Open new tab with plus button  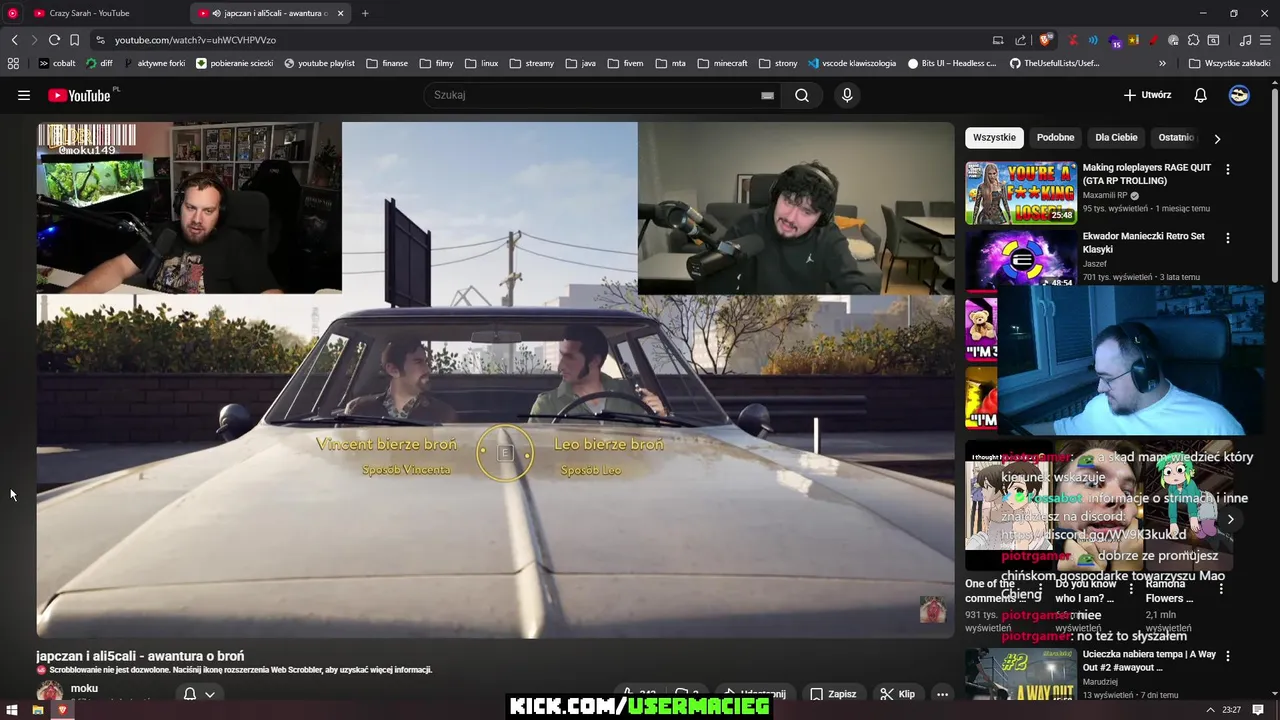[365, 13]
